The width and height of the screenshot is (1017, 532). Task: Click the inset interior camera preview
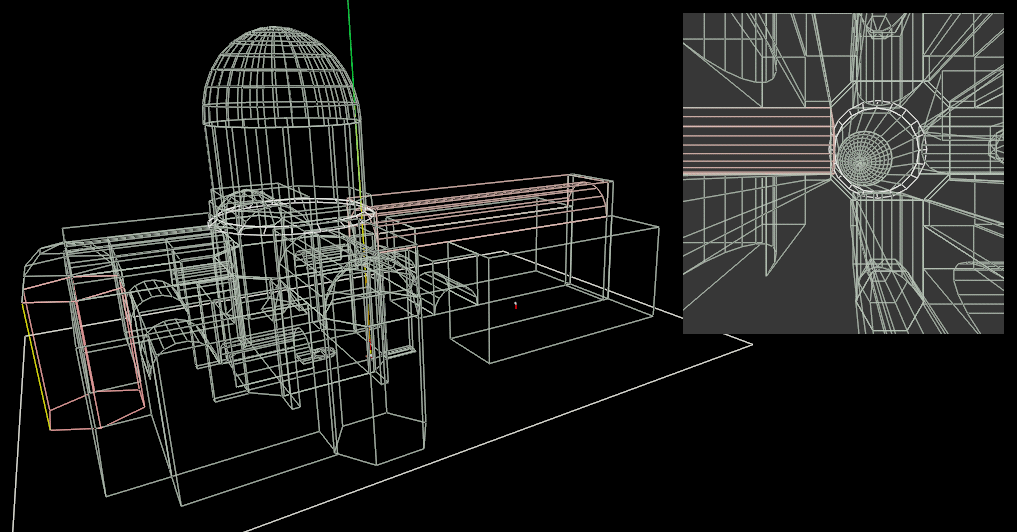point(843,173)
